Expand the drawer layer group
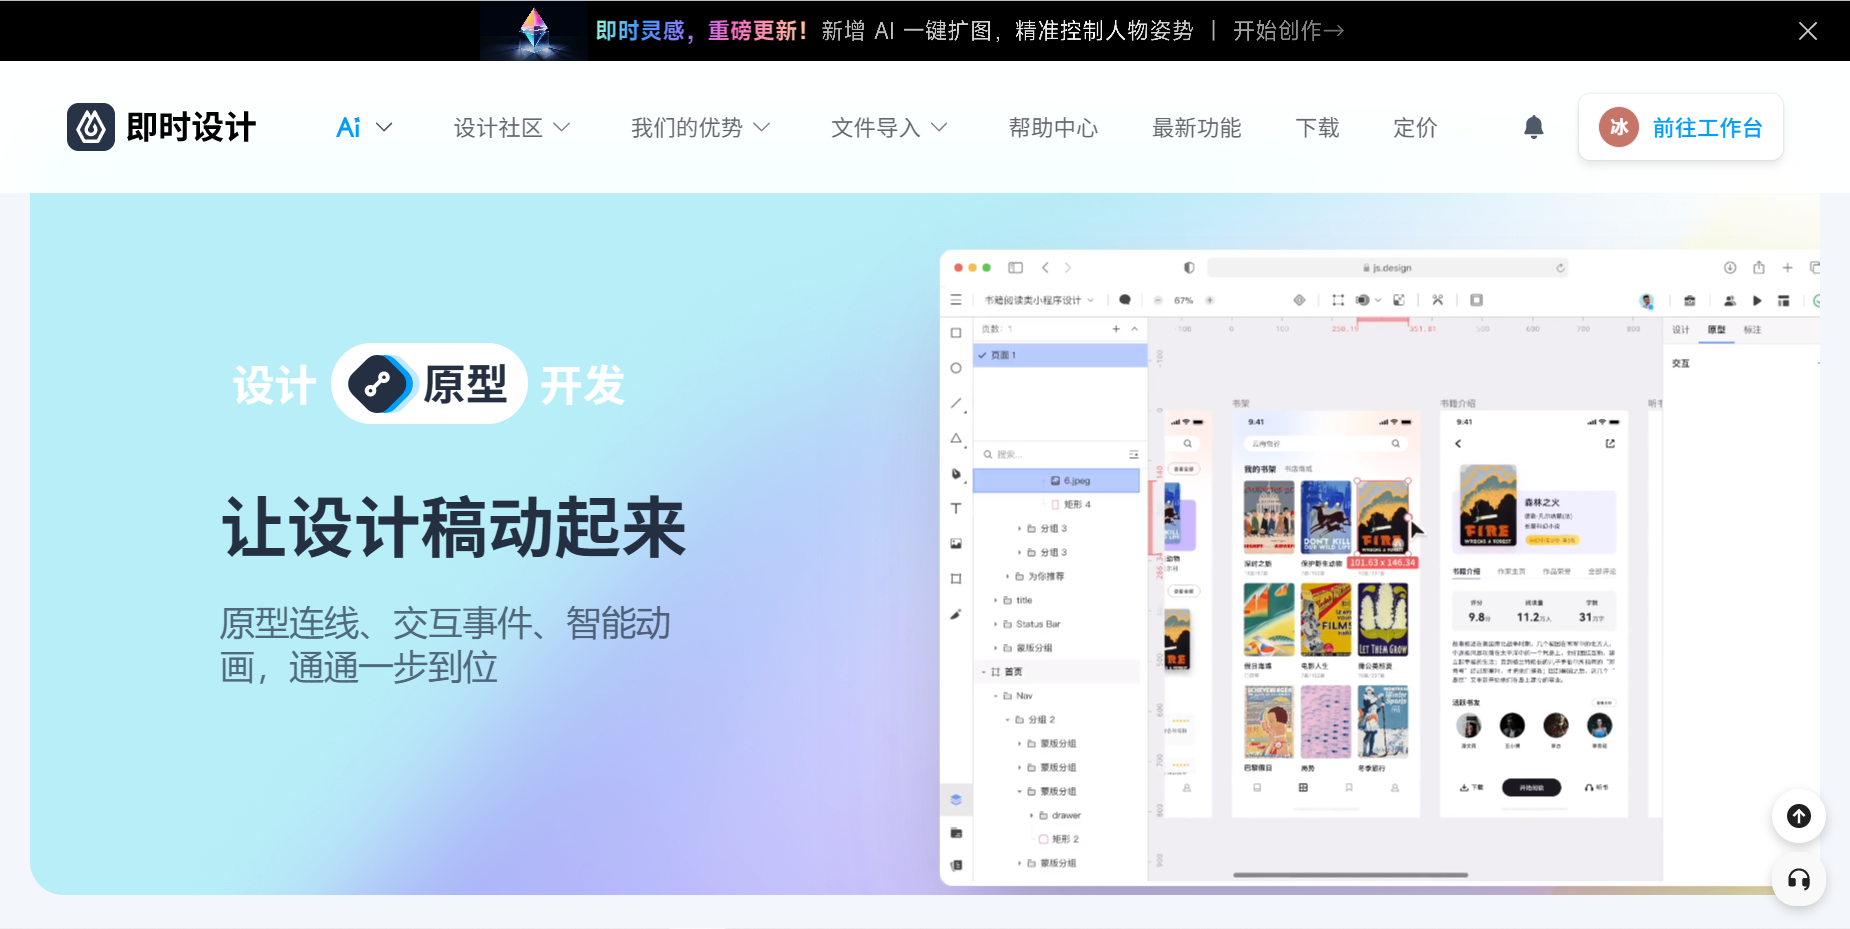The width and height of the screenshot is (1850, 929). (x=1032, y=816)
